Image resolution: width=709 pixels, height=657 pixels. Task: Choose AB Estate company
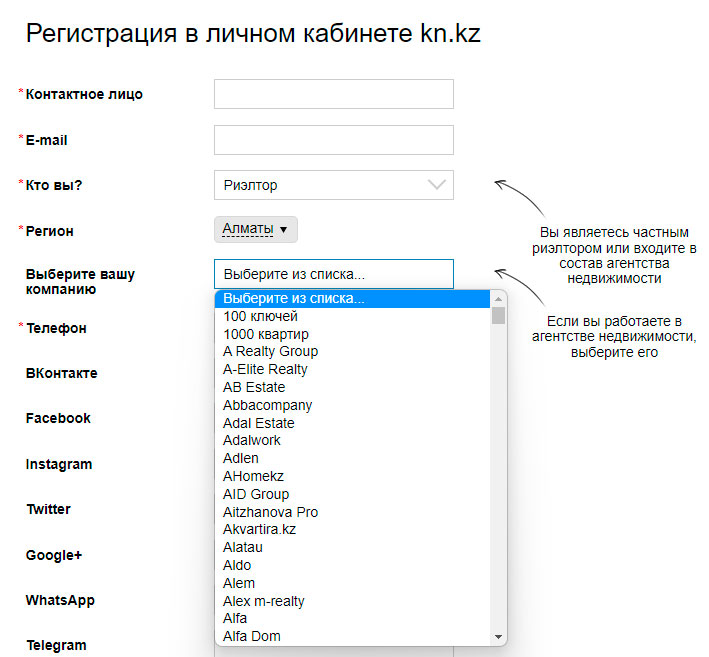(x=254, y=387)
